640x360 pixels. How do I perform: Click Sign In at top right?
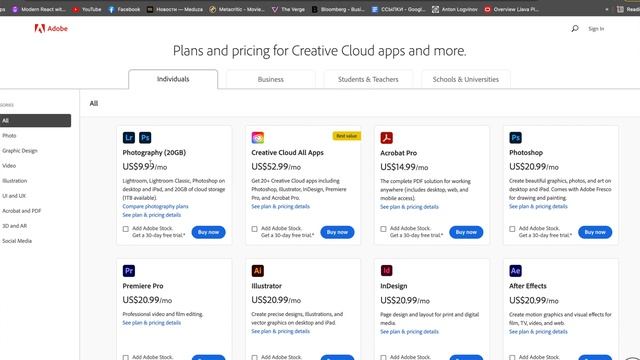596,29
